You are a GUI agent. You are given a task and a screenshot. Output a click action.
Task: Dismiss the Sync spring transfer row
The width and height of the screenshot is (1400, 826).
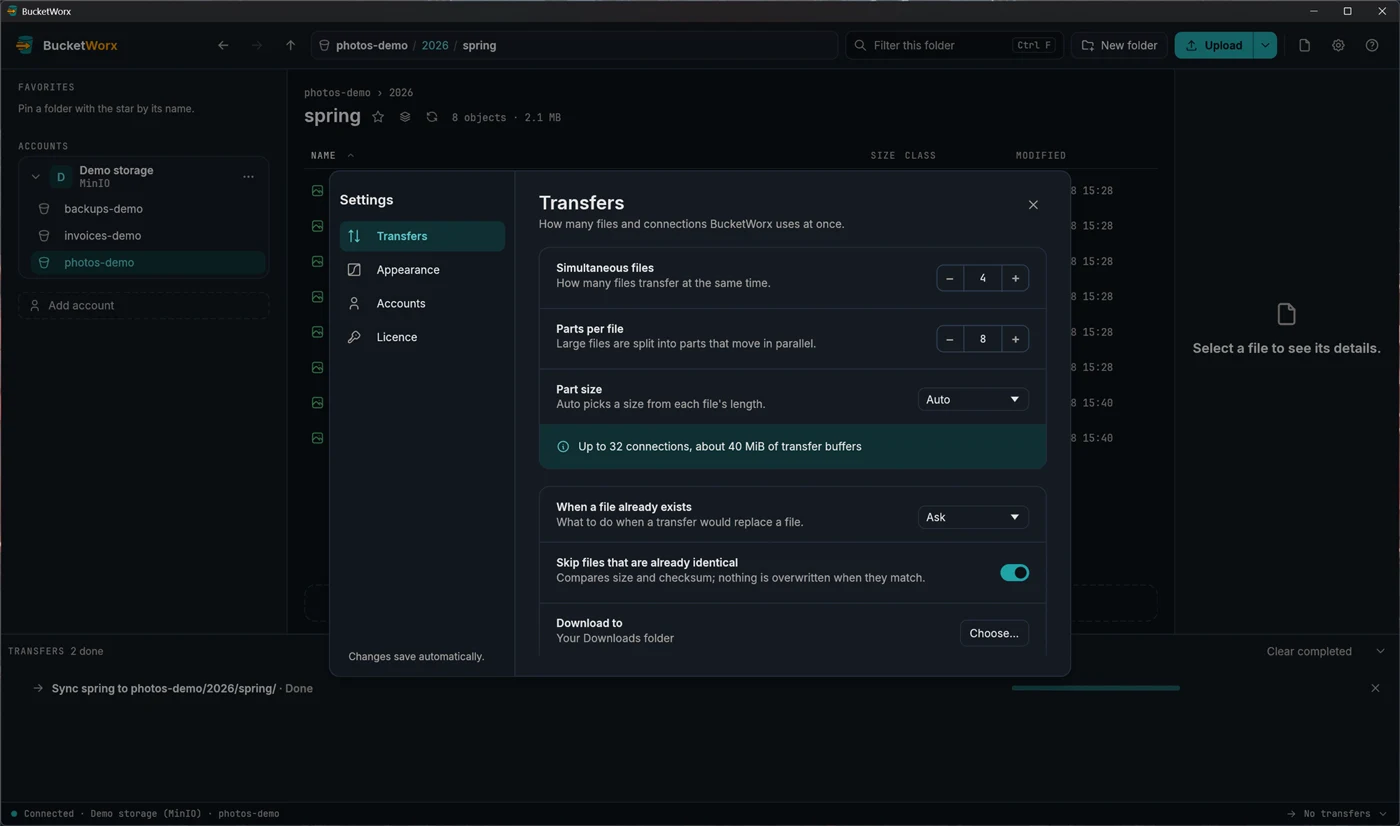point(1375,688)
